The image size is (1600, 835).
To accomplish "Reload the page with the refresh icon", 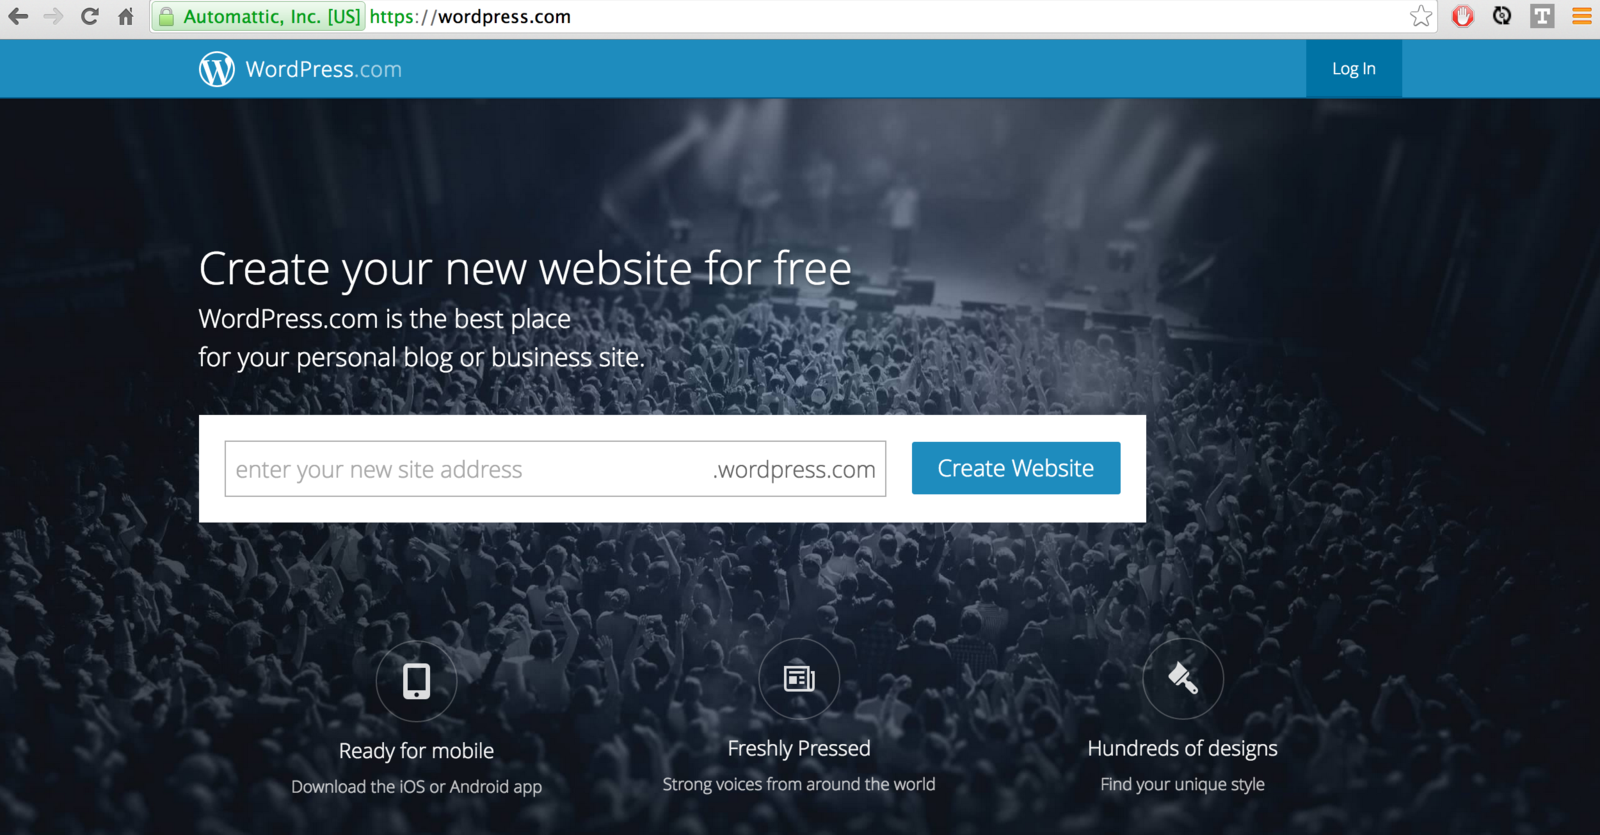I will 90,16.
